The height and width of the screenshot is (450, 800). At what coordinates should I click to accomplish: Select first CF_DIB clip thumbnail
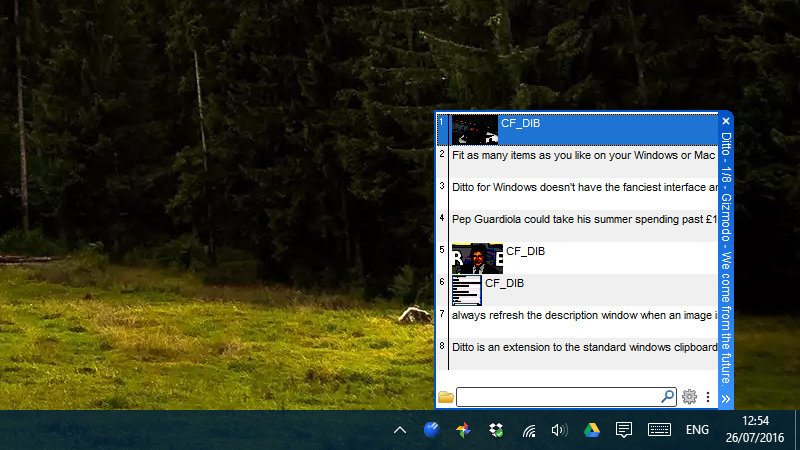tap(474, 130)
